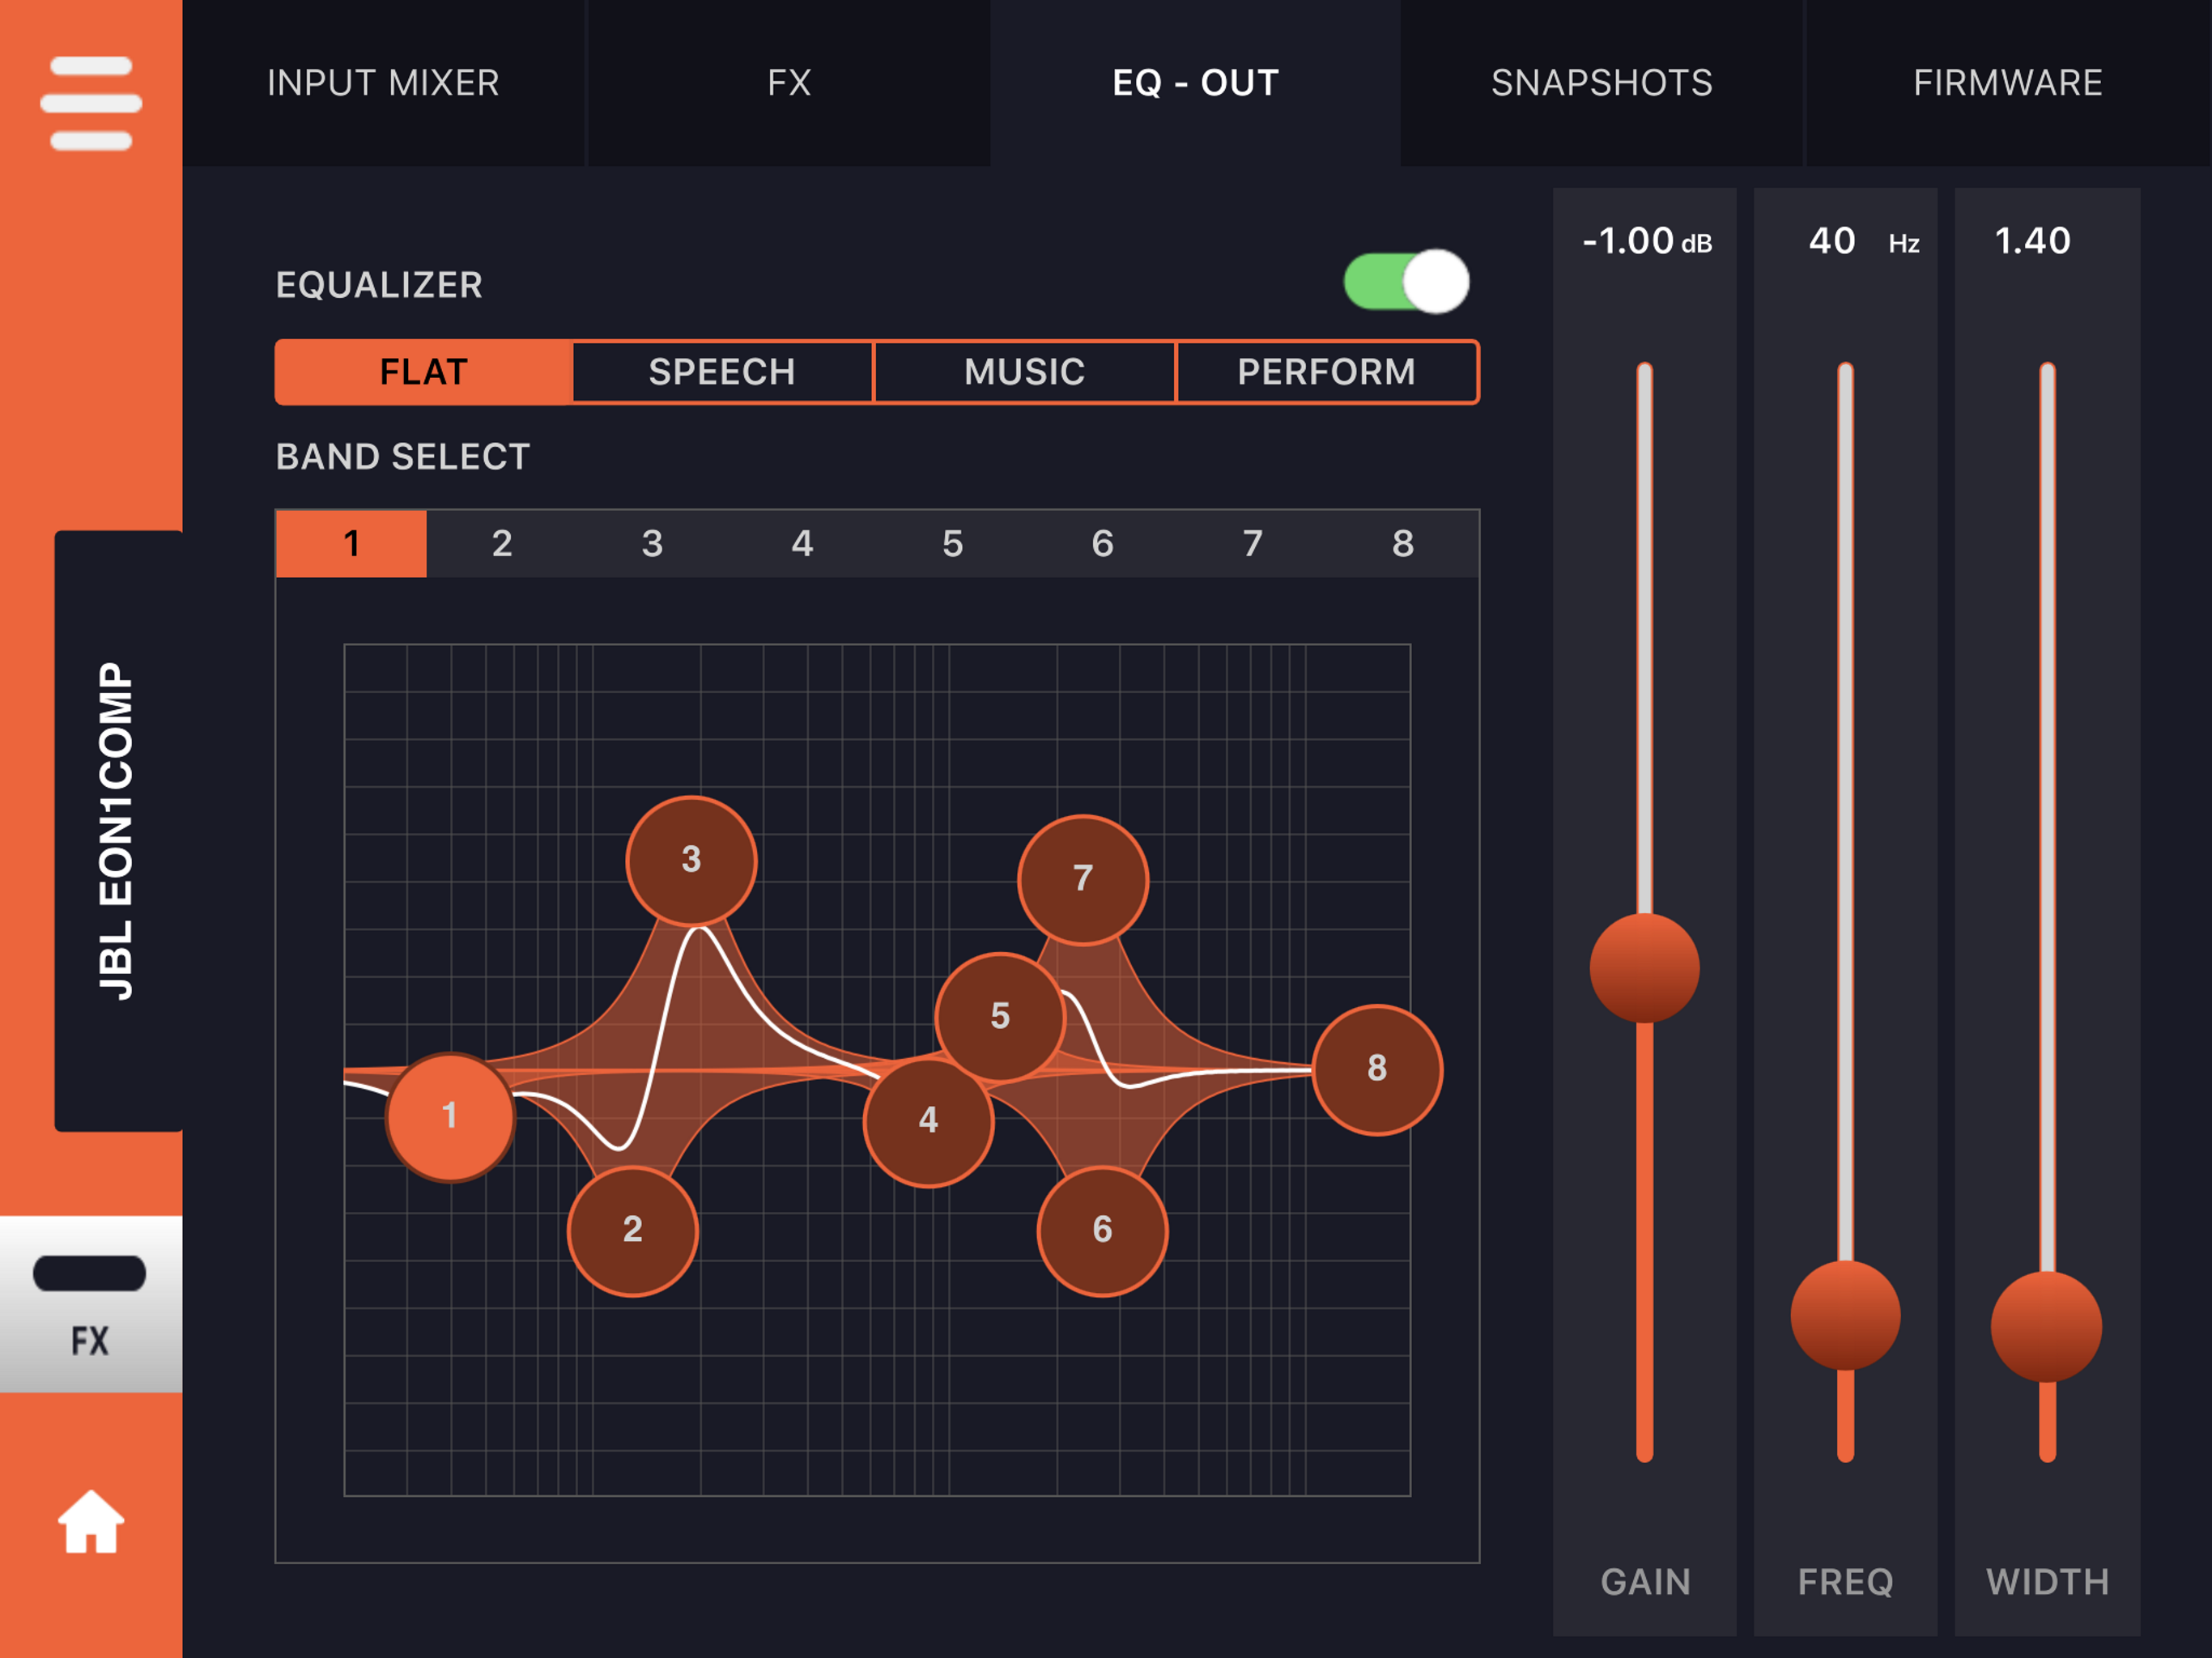Image resolution: width=2212 pixels, height=1658 pixels.
Task: Select EQ node 6 on the graph
Action: pyautogui.click(x=1102, y=1230)
